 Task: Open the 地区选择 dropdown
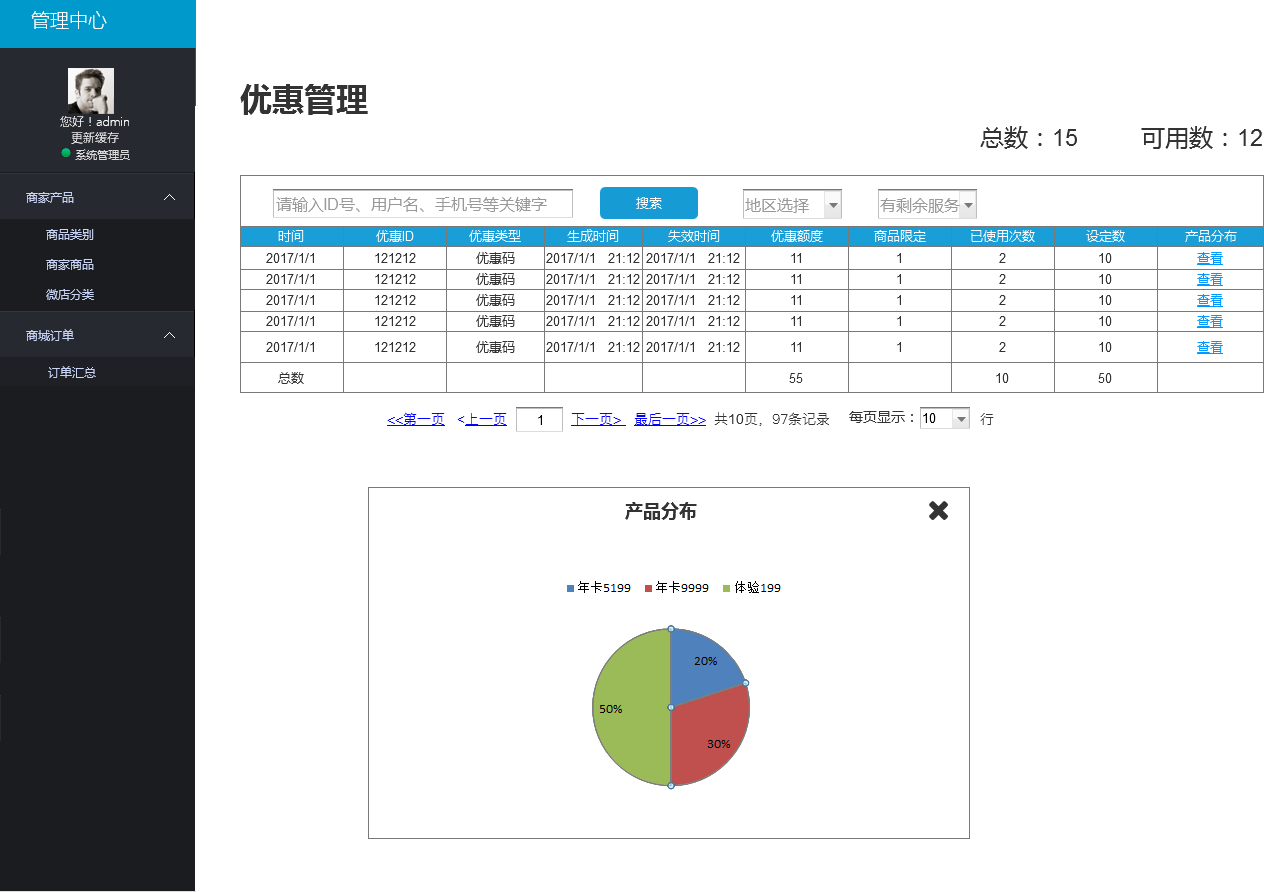tap(833, 205)
